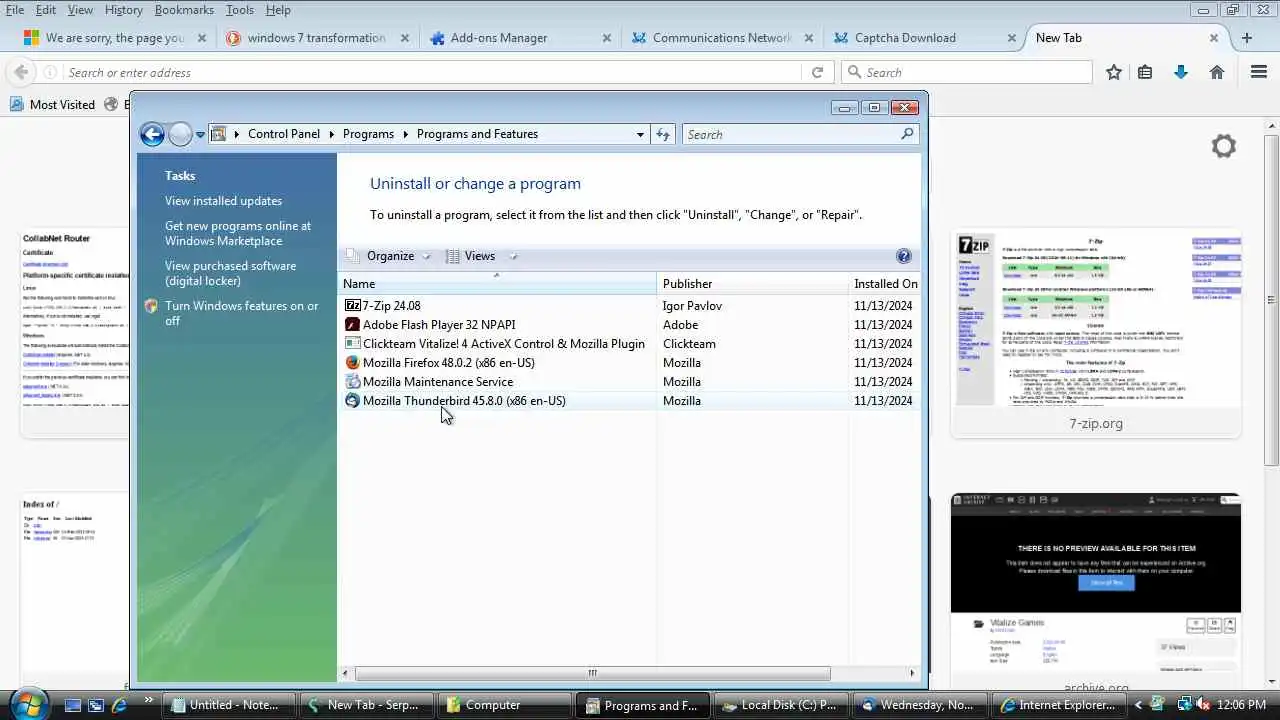Click Firefox reload button in address bar
This screenshot has width=1280, height=720.
tap(817, 72)
